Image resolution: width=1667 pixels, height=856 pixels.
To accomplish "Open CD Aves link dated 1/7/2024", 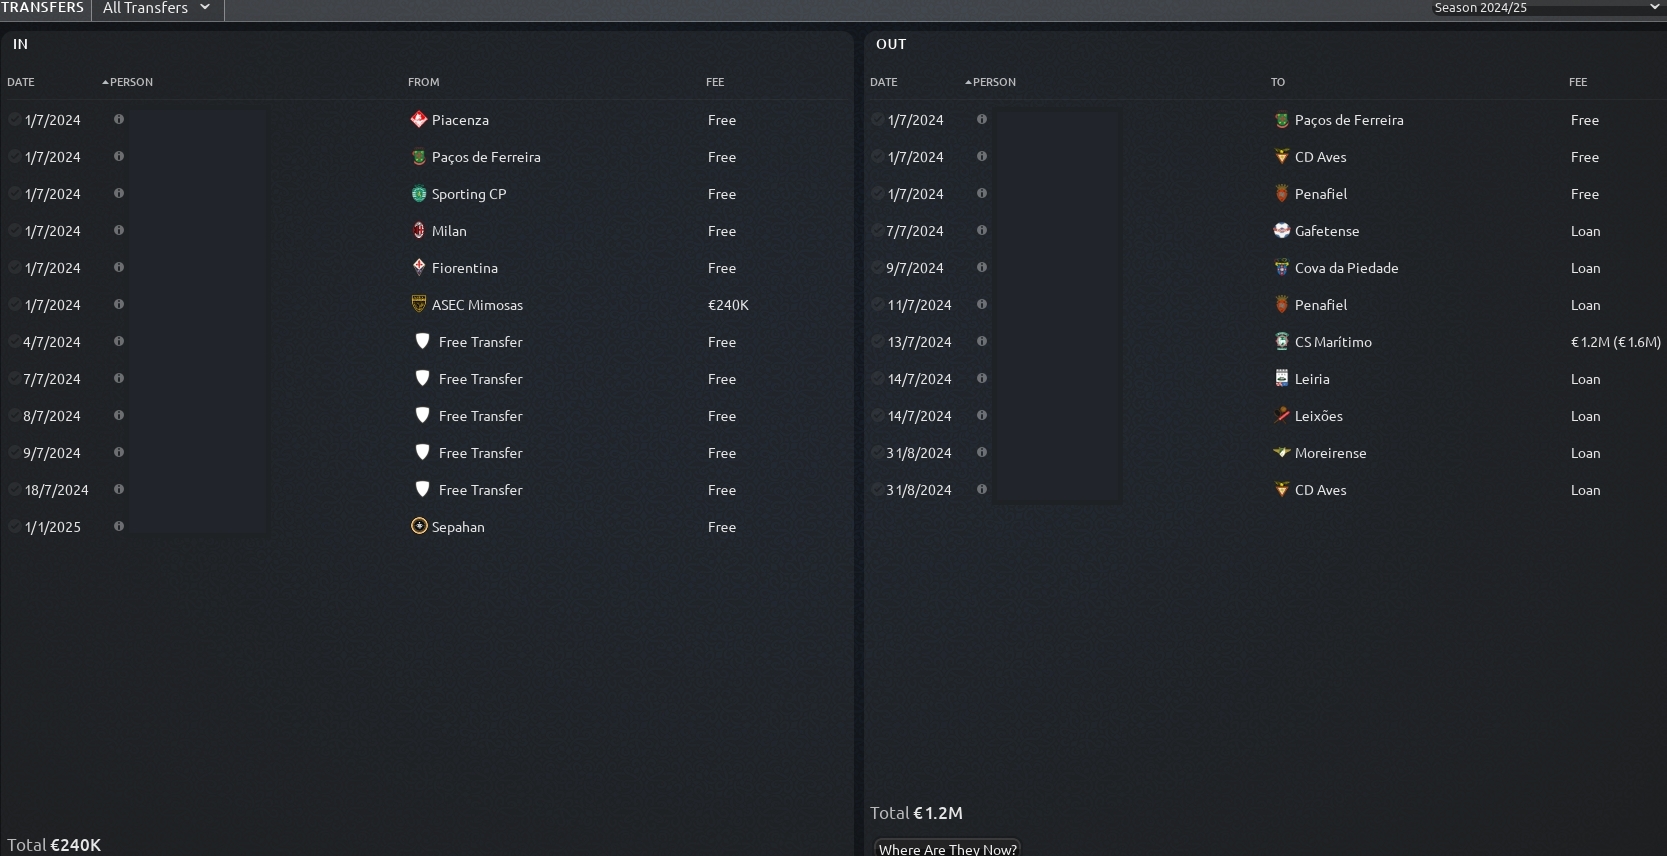I will [1321, 157].
